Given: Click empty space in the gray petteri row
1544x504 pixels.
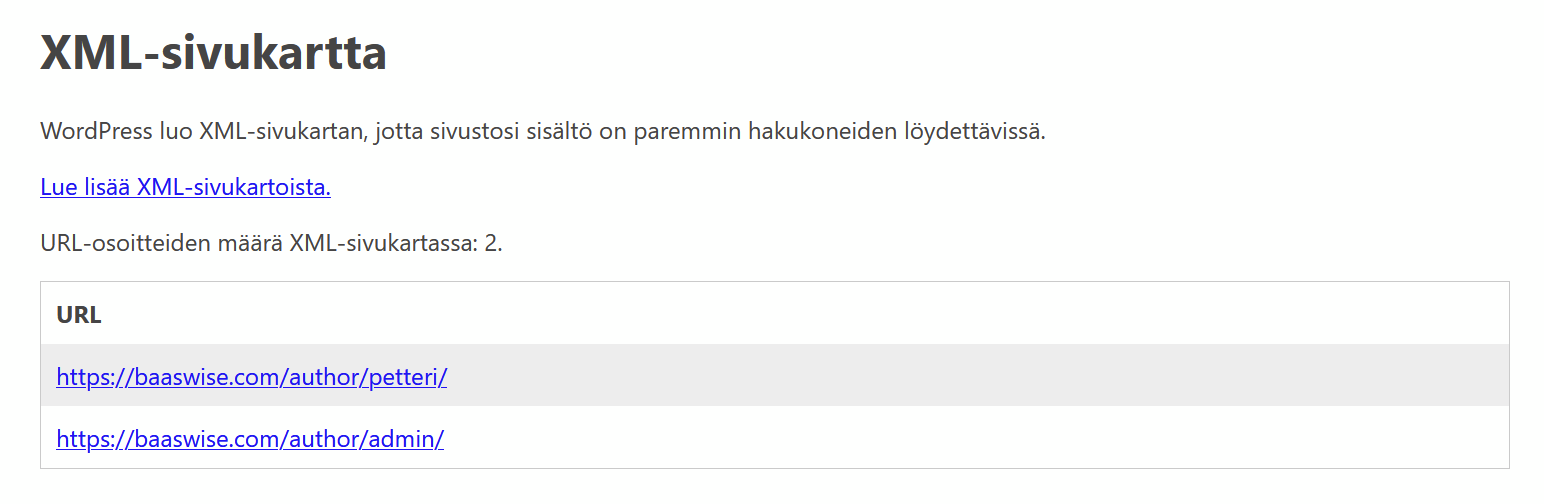Looking at the screenshot, I should coord(950,377).
